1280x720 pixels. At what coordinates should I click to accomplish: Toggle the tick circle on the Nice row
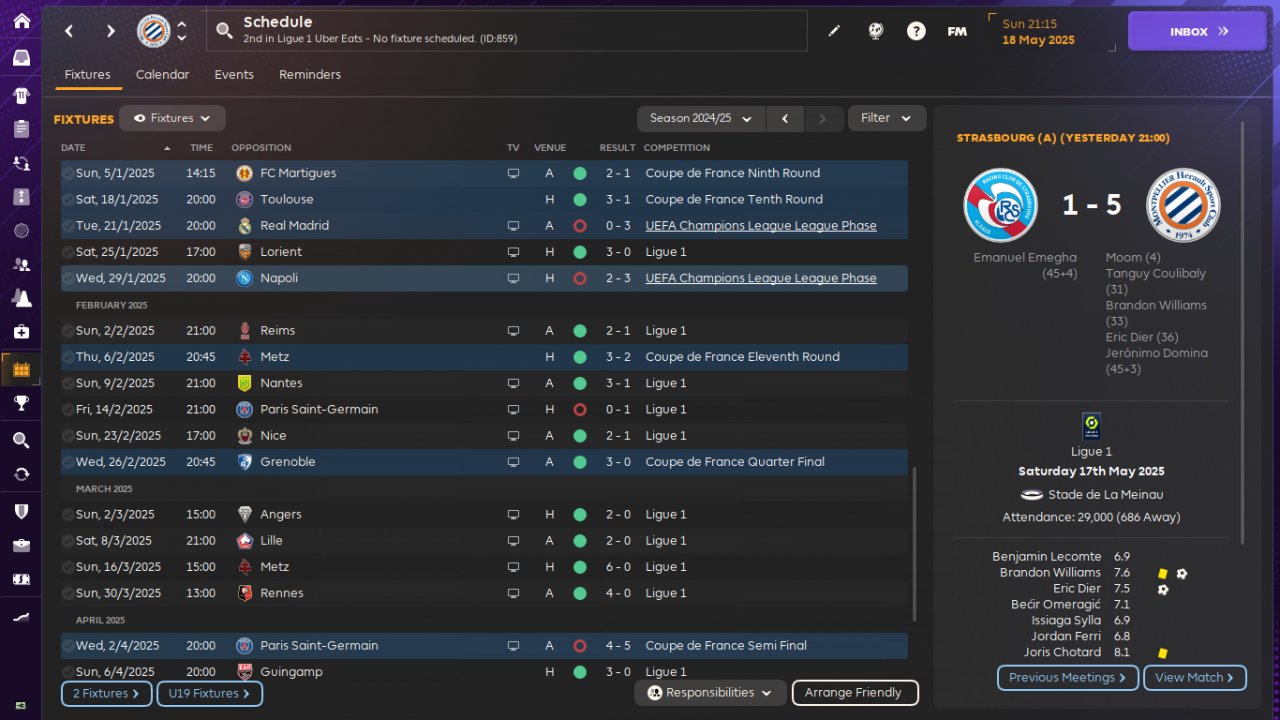68,436
